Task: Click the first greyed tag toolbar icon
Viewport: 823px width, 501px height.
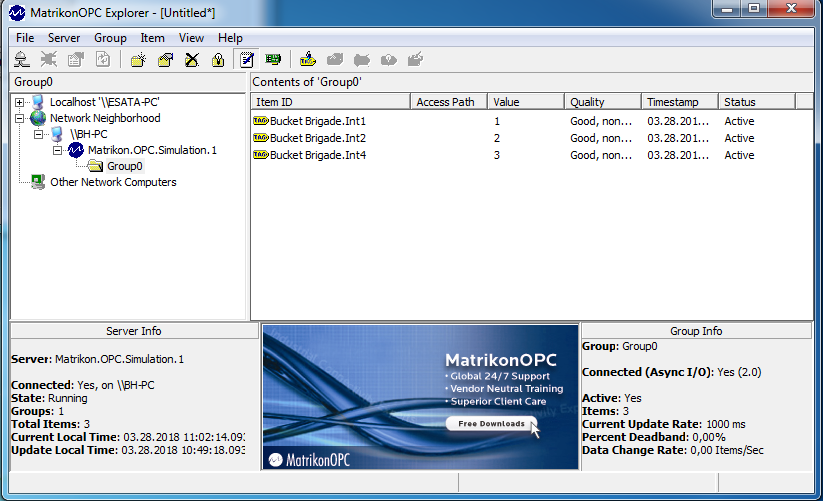Action: [335, 60]
